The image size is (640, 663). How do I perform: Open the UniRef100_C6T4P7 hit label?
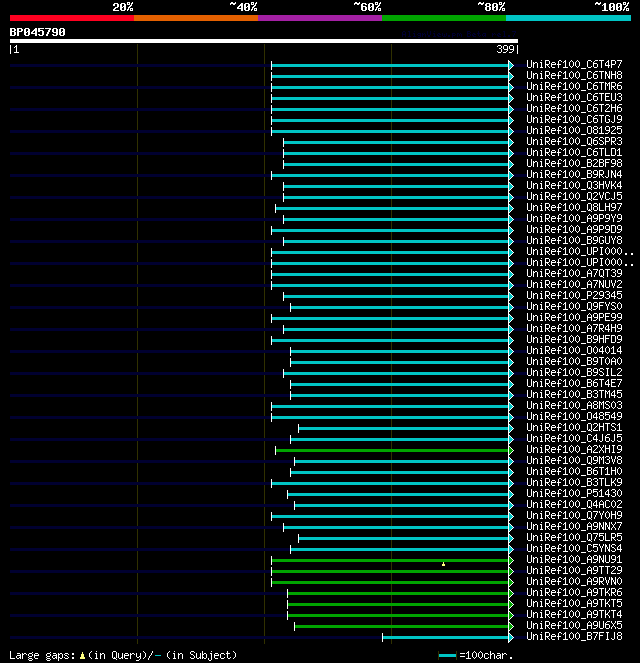coord(574,64)
